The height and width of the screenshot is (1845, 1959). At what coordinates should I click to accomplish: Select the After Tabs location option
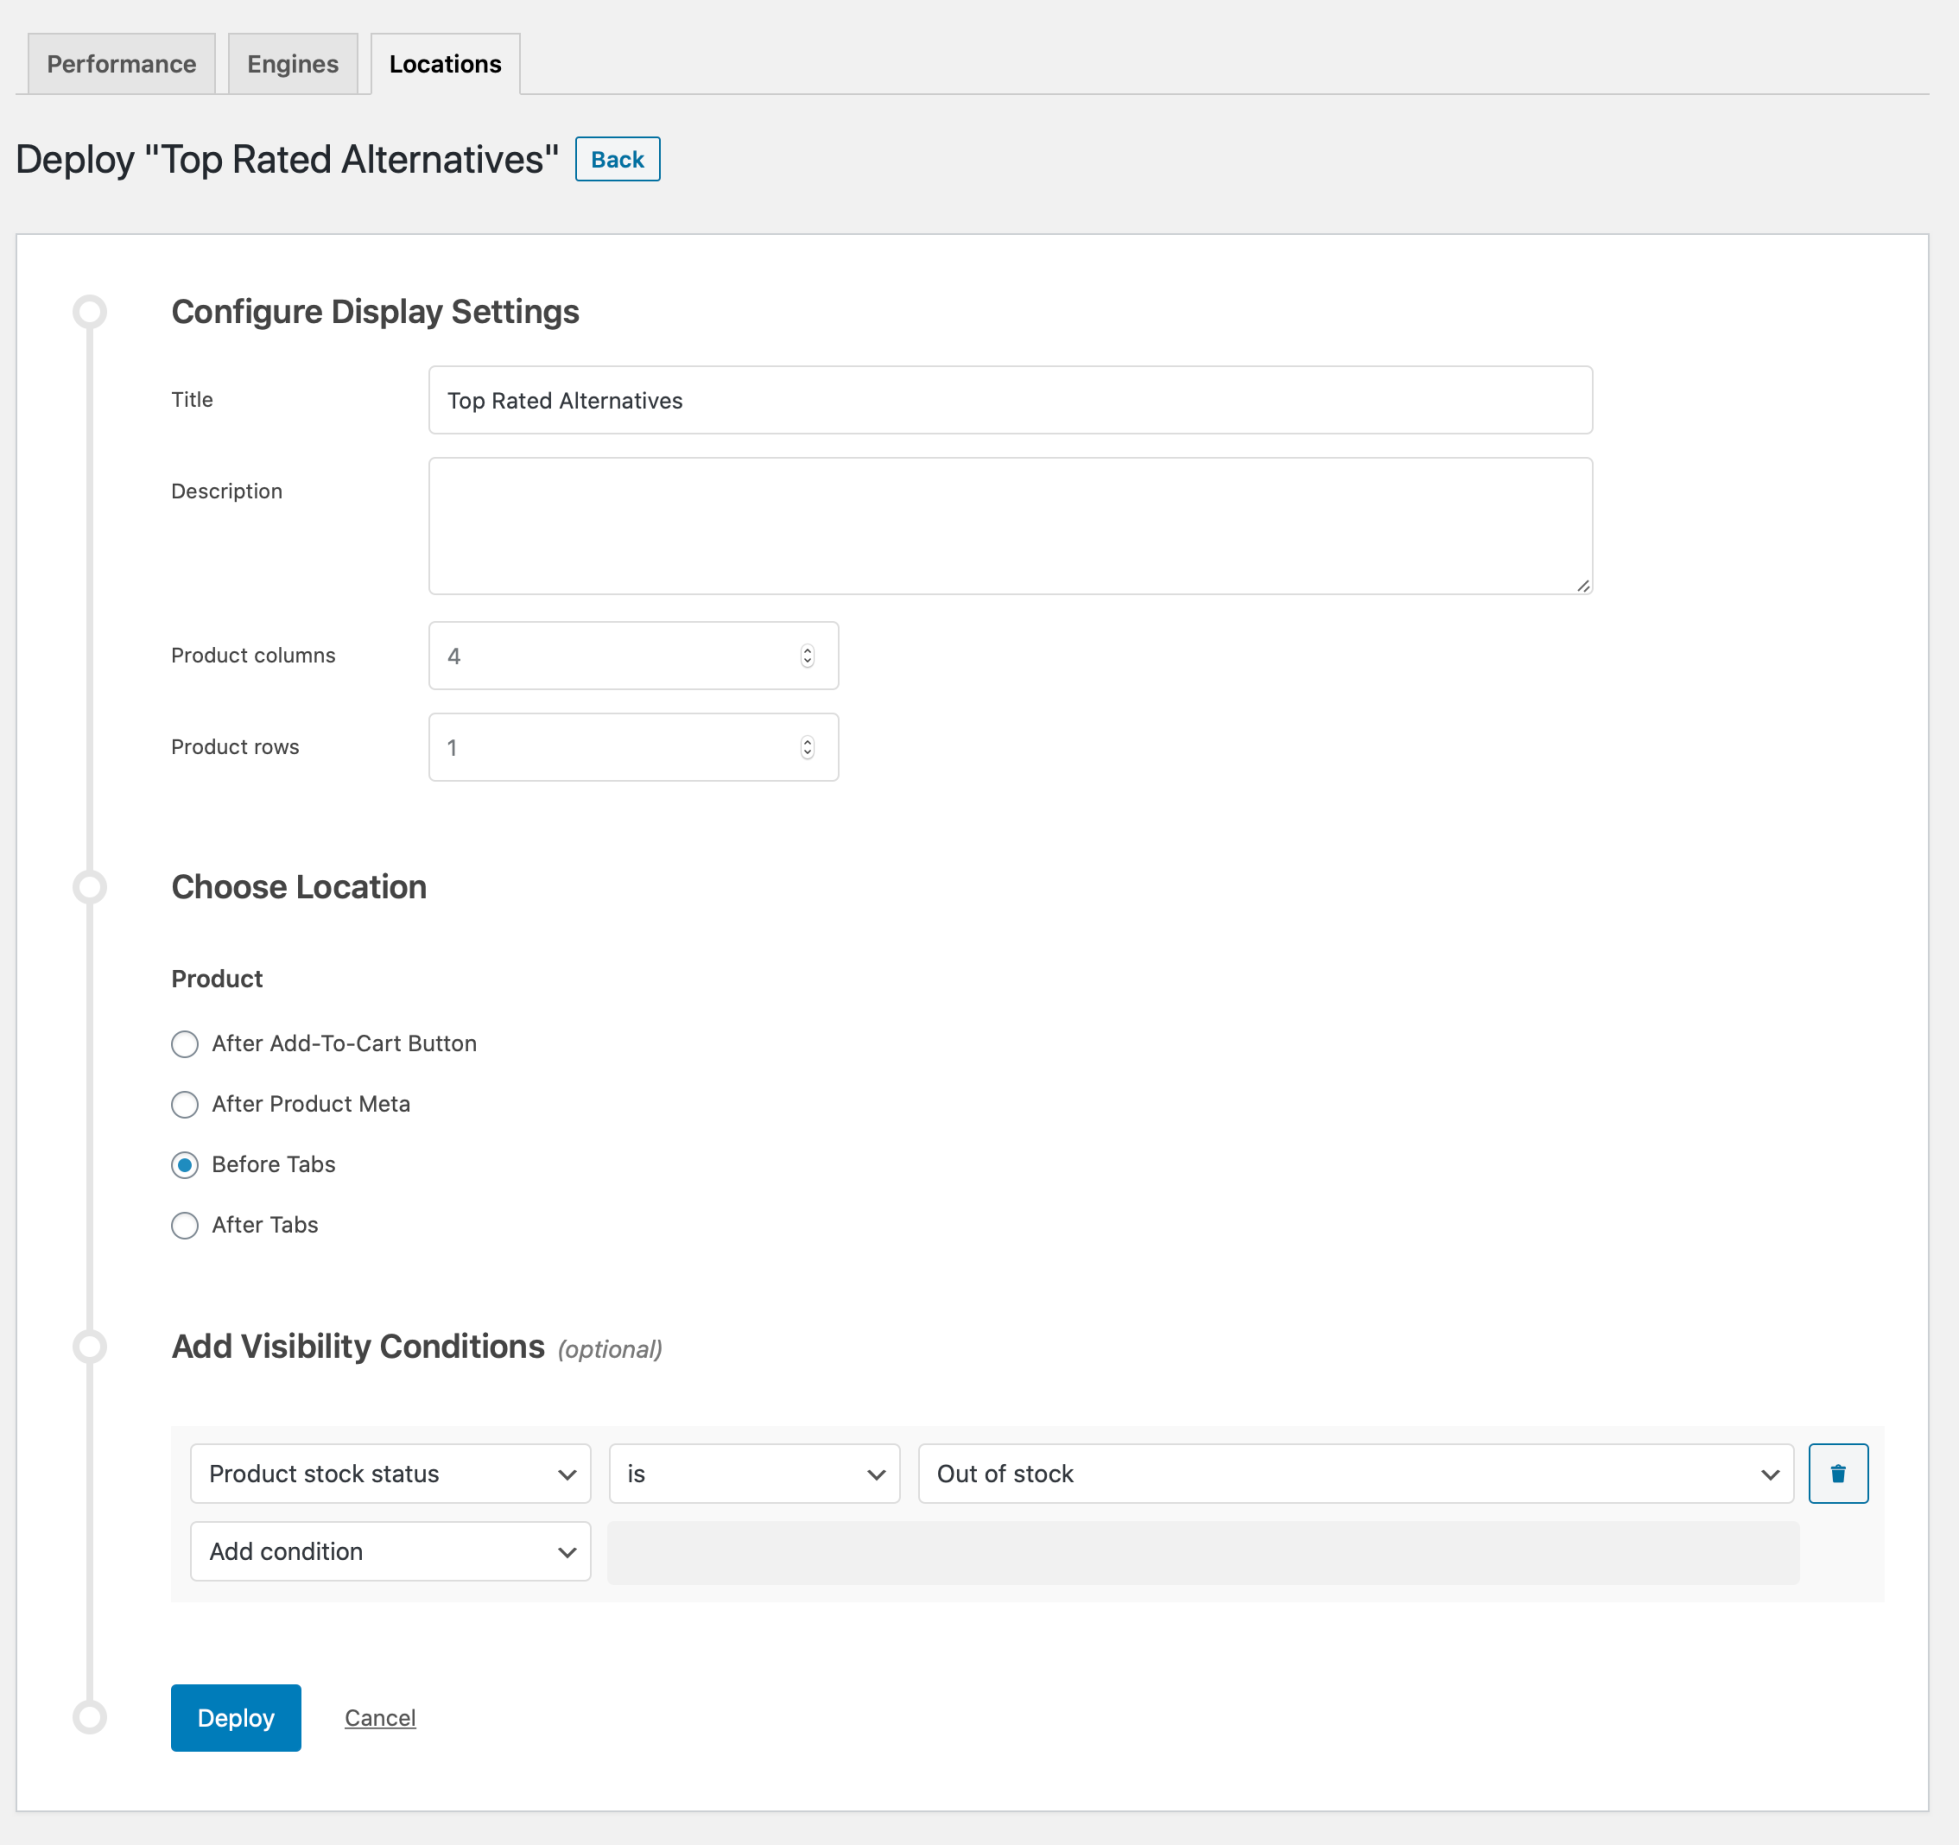pos(185,1225)
